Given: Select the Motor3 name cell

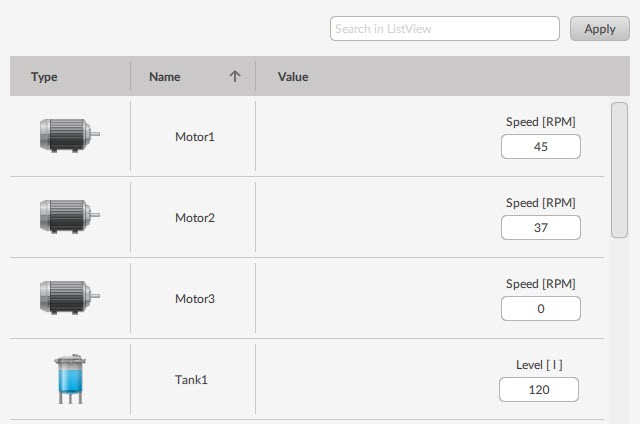Looking at the screenshot, I should (194, 298).
